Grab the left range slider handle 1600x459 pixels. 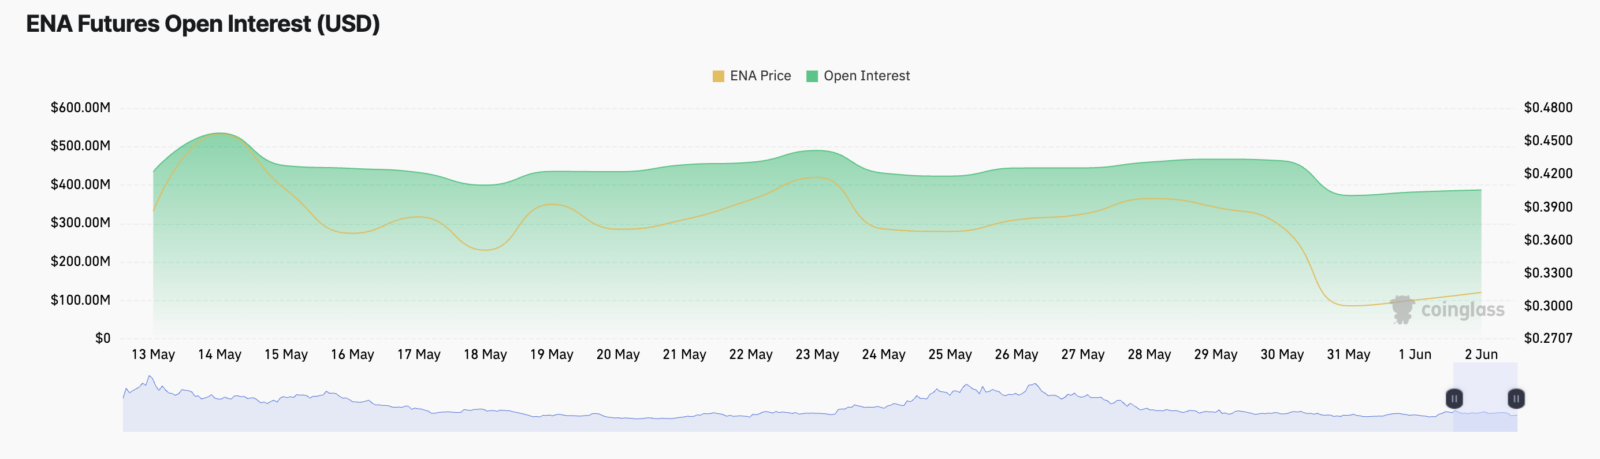(x=1454, y=399)
